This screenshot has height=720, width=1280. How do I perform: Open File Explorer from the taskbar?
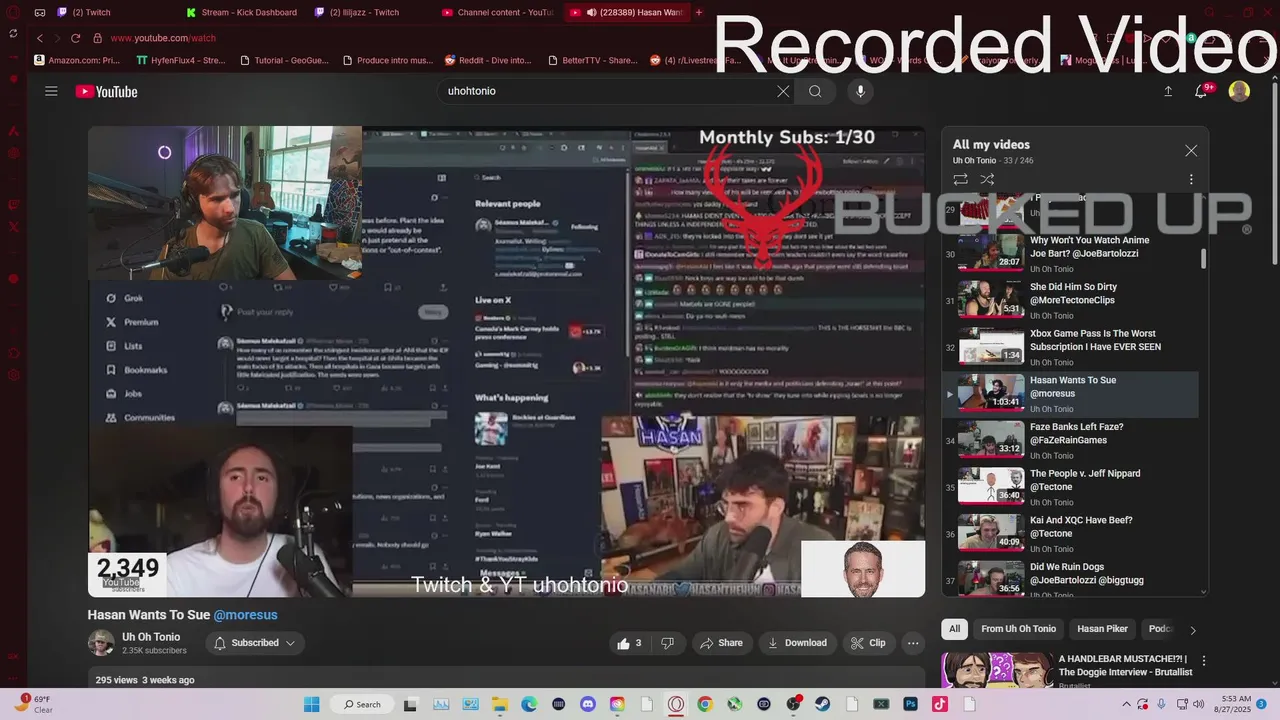(499, 704)
